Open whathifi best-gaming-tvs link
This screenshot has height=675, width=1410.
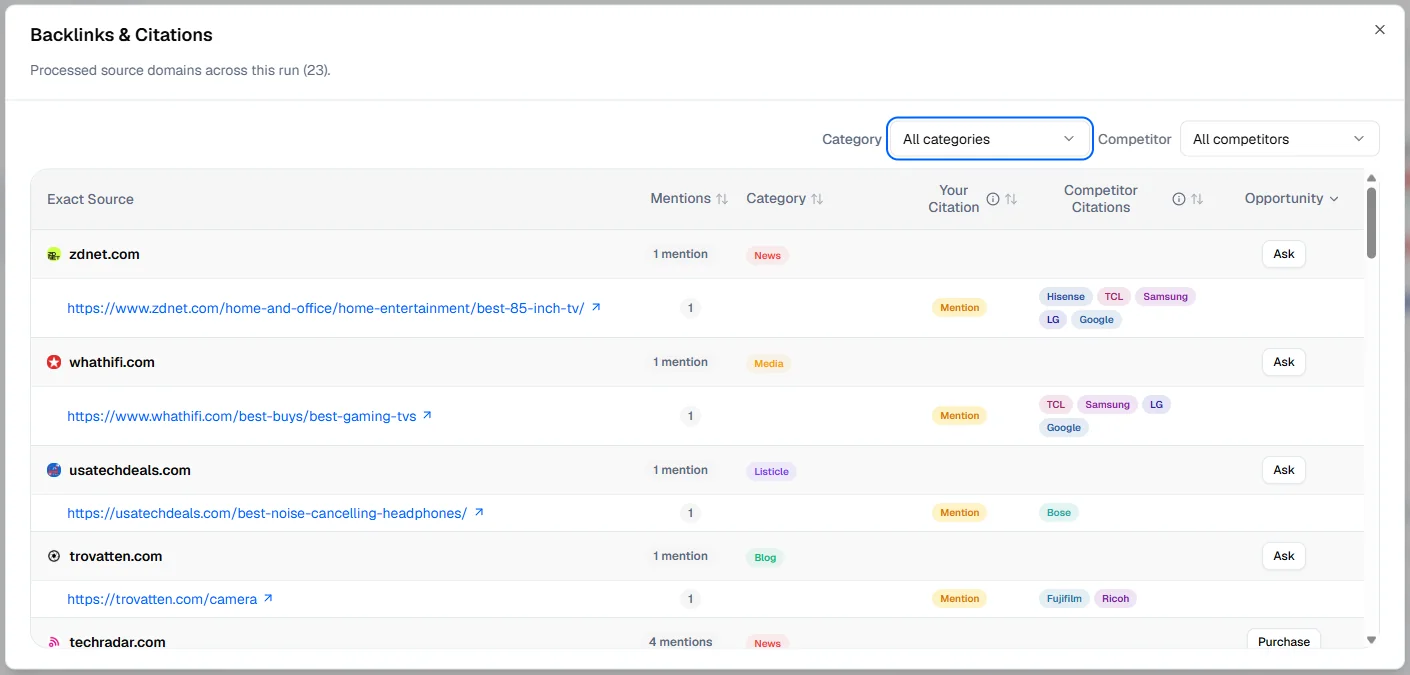(242, 416)
